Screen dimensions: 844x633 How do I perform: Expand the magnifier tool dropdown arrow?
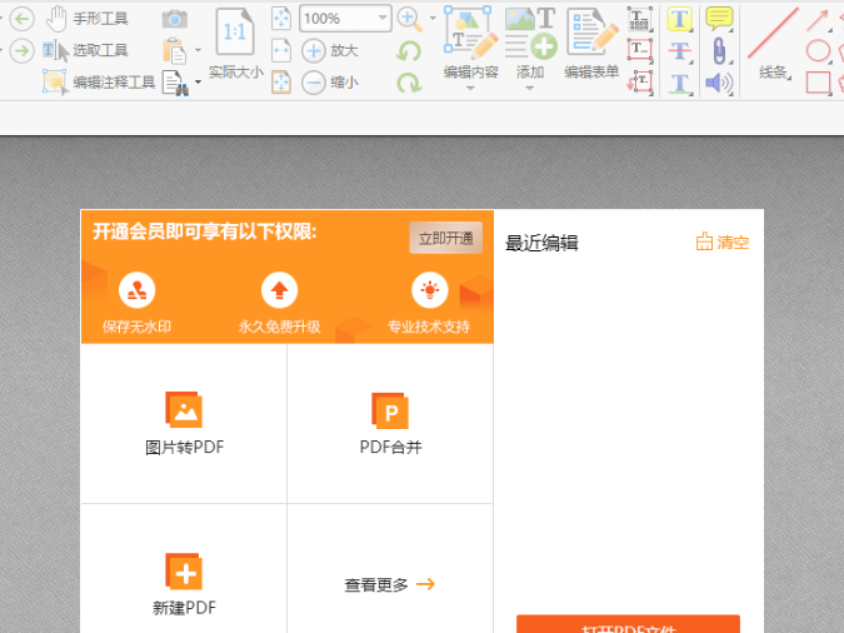pyautogui.click(x=433, y=18)
